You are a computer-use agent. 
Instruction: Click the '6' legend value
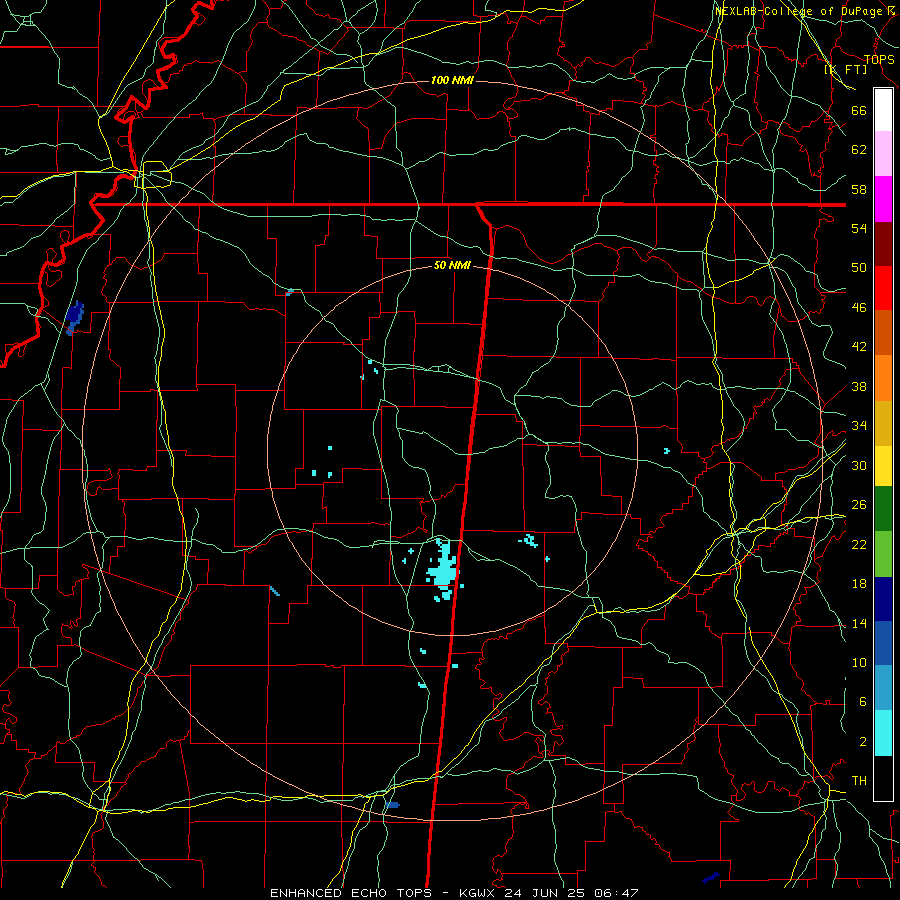point(862,701)
